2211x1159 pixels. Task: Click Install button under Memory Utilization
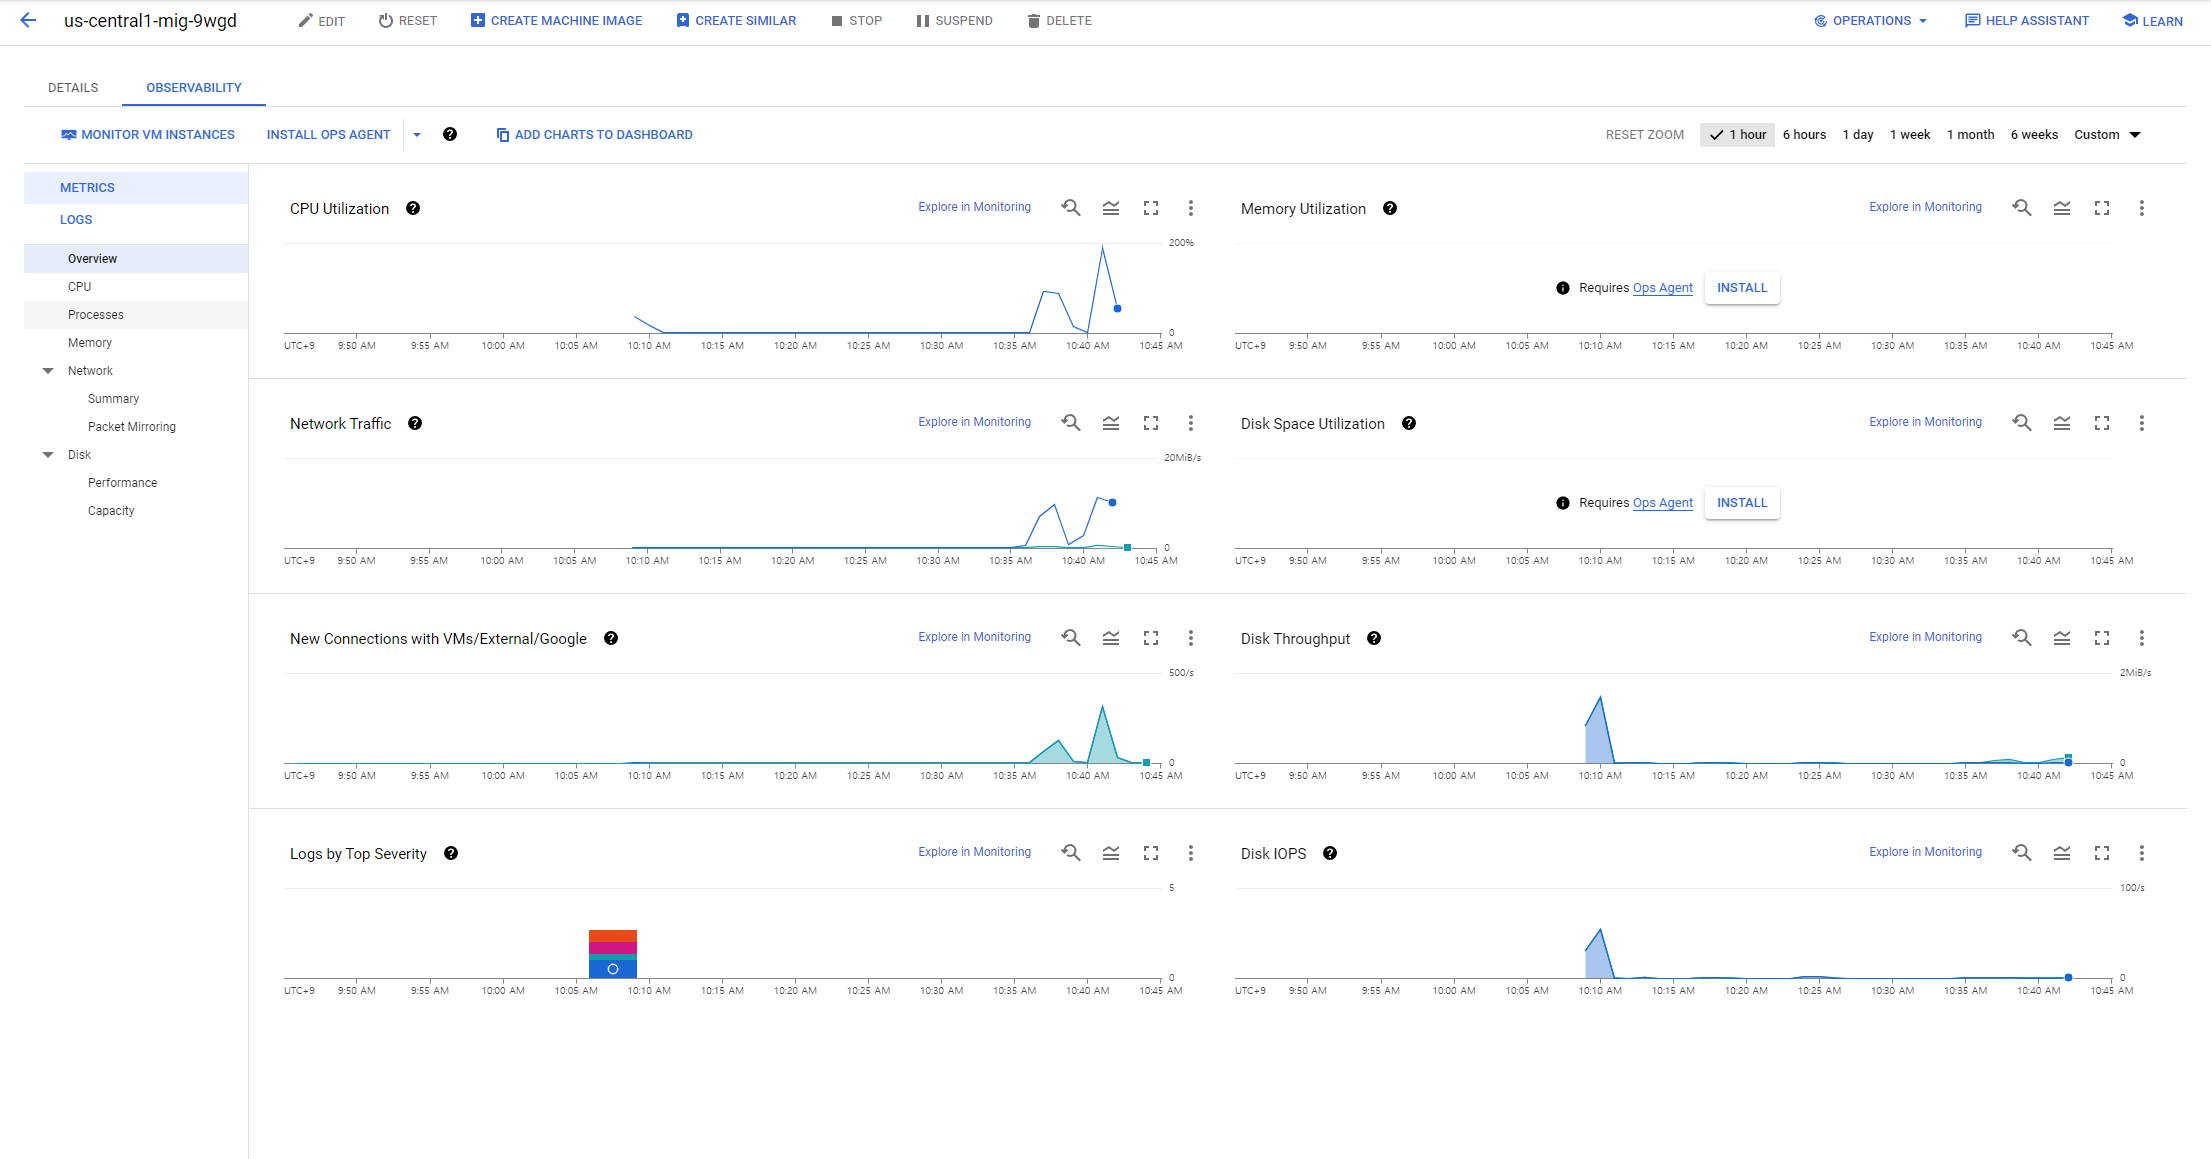pos(1742,288)
